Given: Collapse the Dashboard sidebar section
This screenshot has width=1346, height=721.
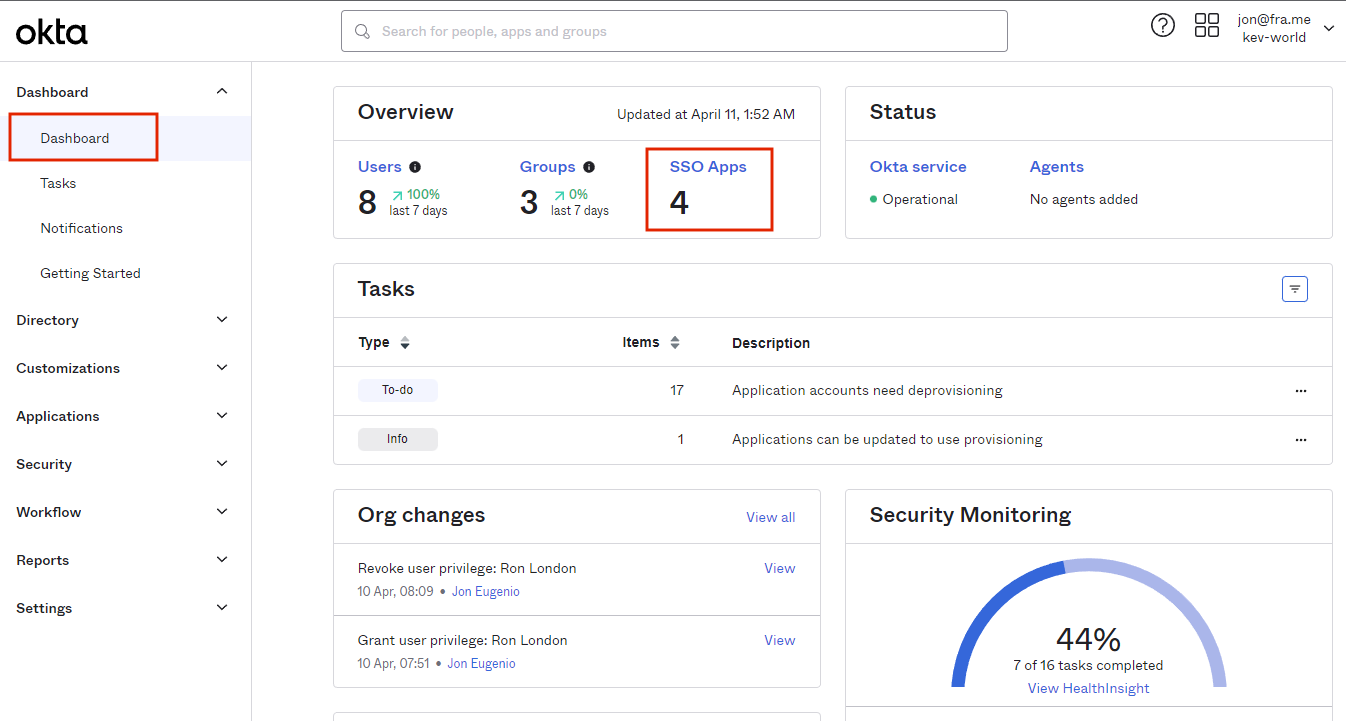Looking at the screenshot, I should pos(222,92).
